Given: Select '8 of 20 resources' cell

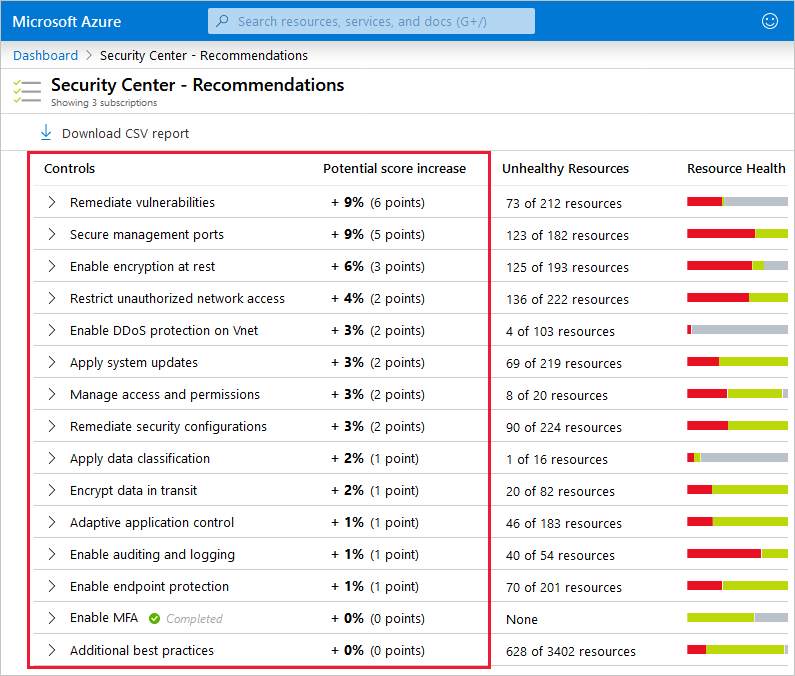Looking at the screenshot, I should tap(557, 395).
